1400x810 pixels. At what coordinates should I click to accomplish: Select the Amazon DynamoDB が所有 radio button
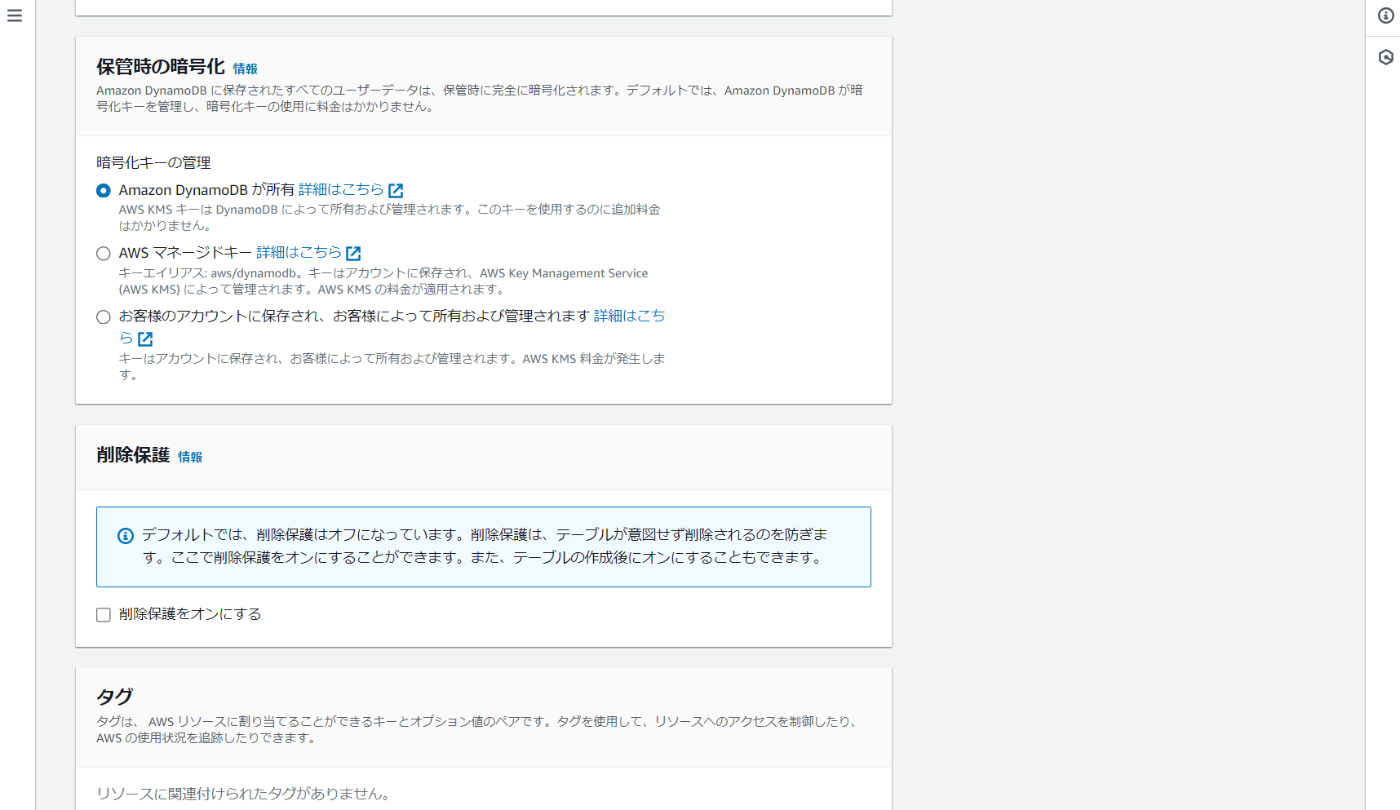click(103, 190)
